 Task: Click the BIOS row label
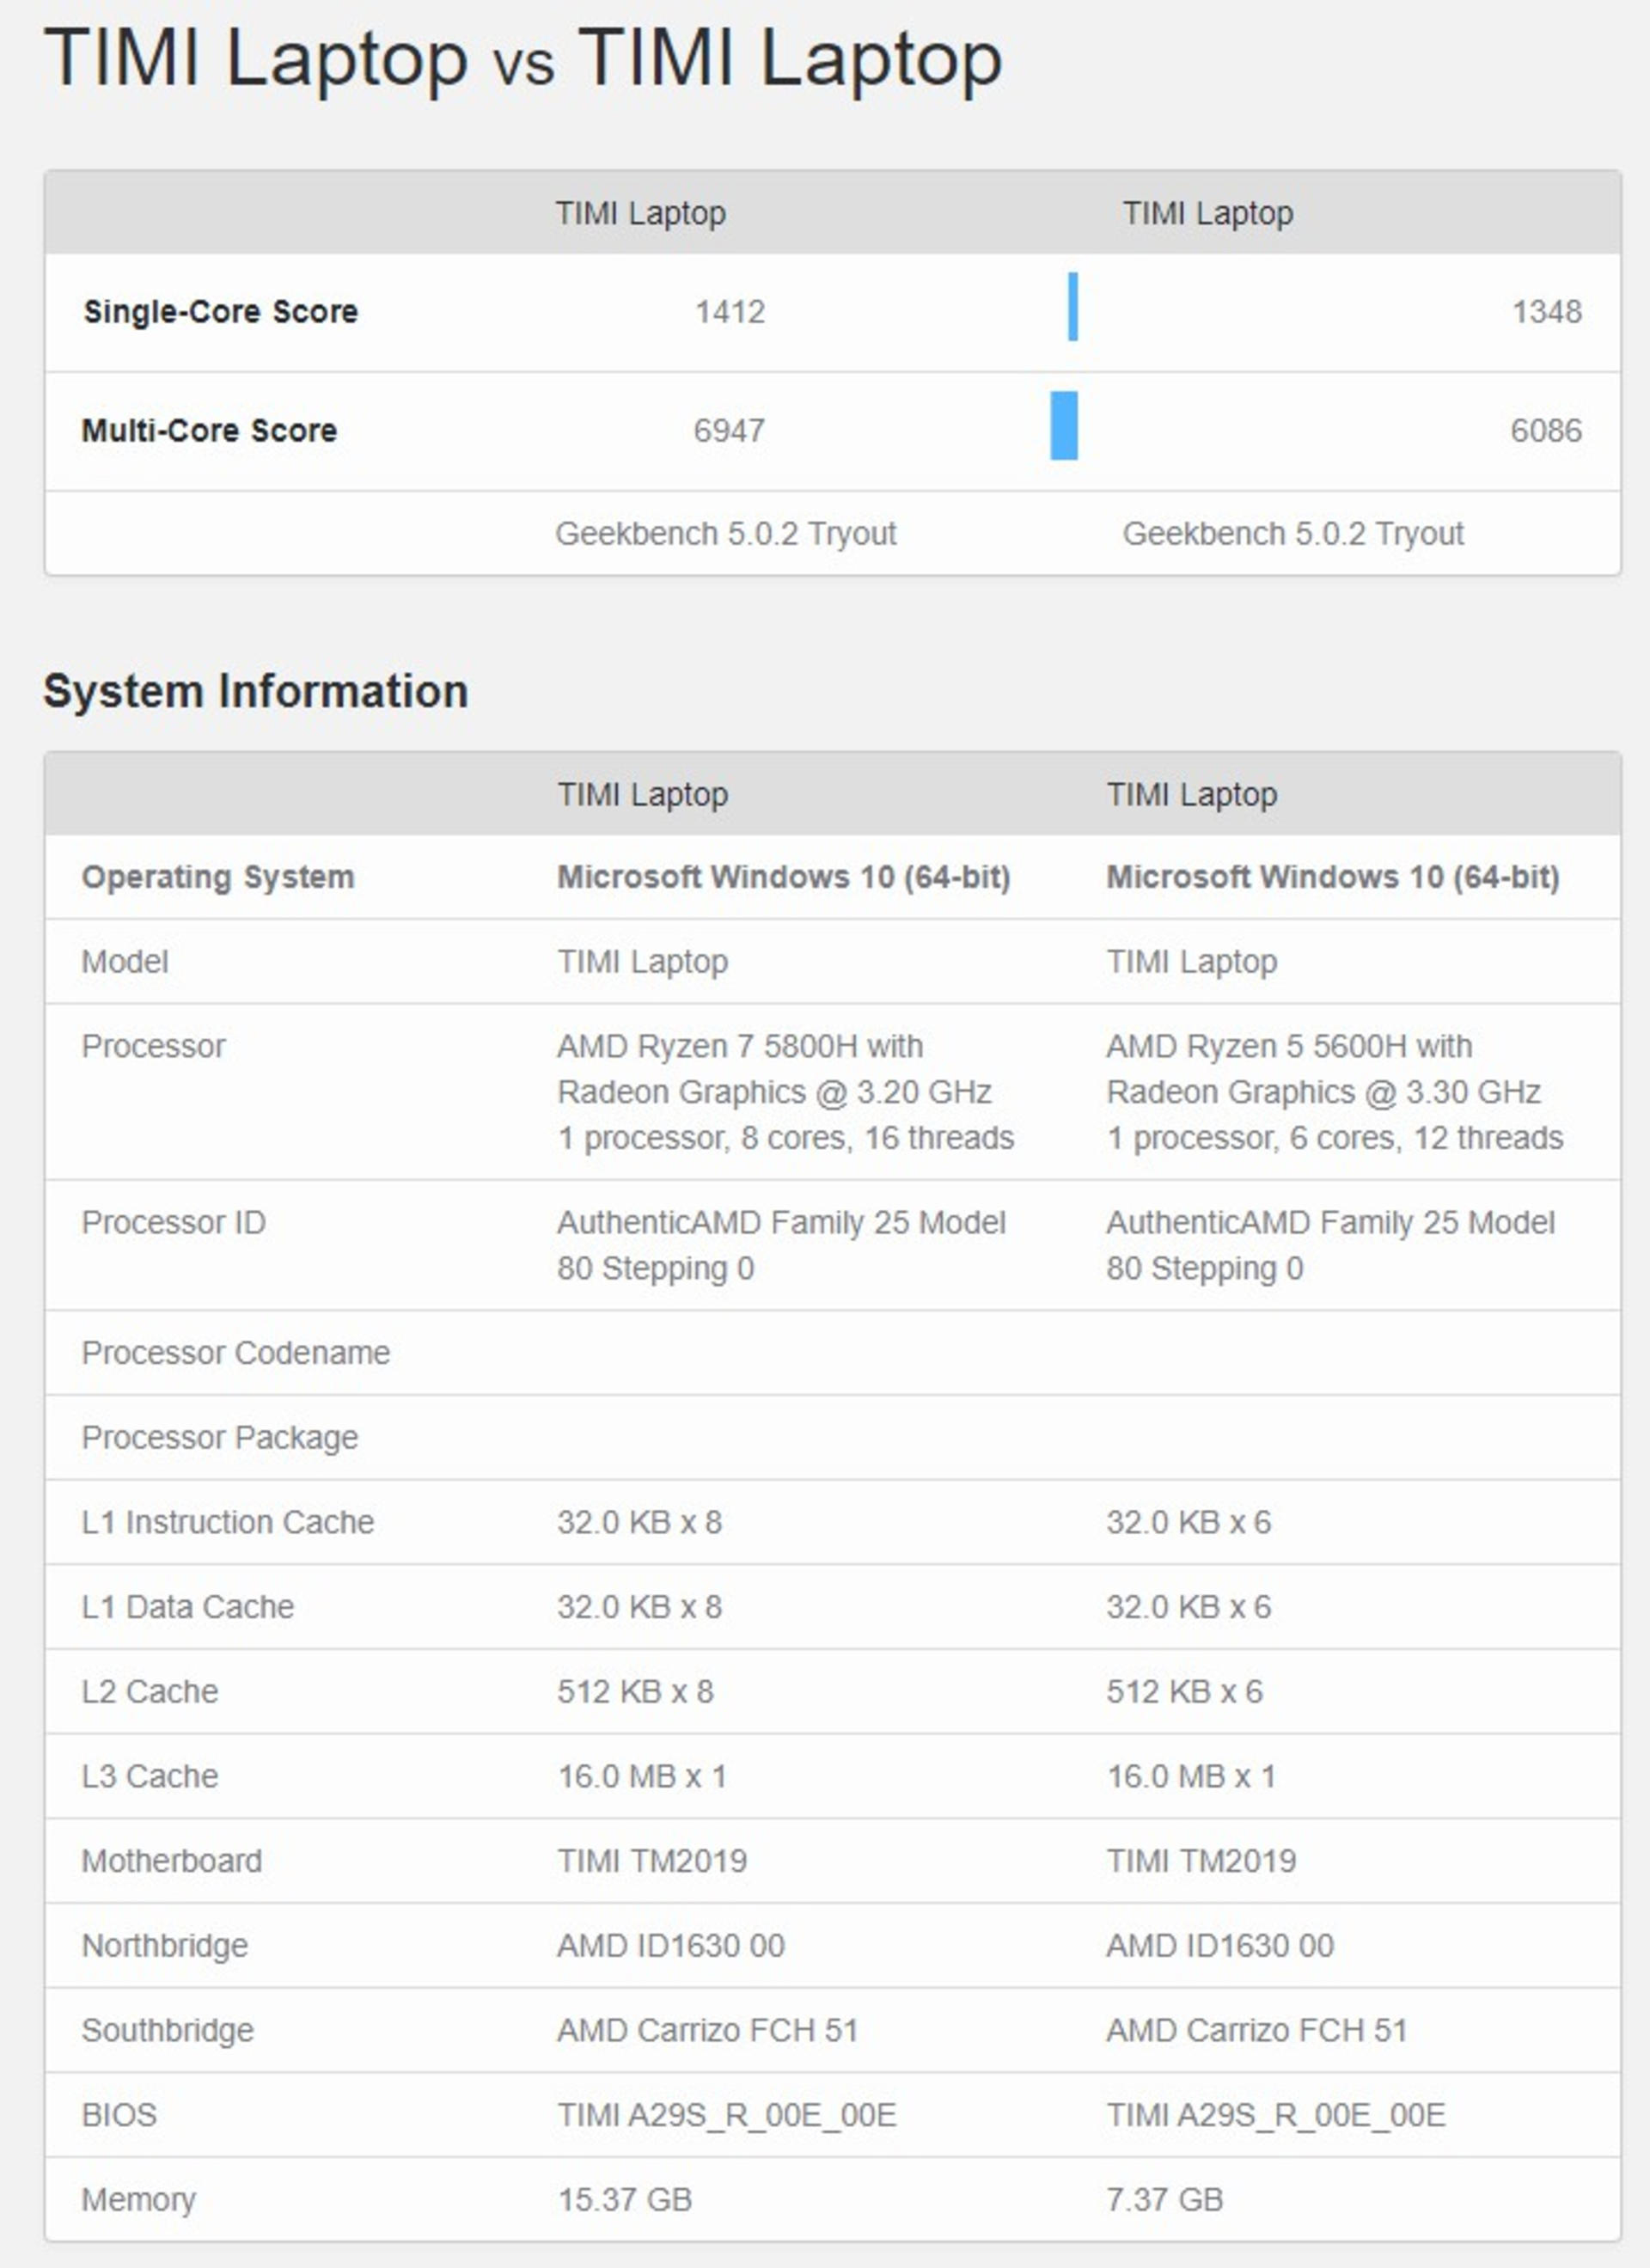point(119,2116)
